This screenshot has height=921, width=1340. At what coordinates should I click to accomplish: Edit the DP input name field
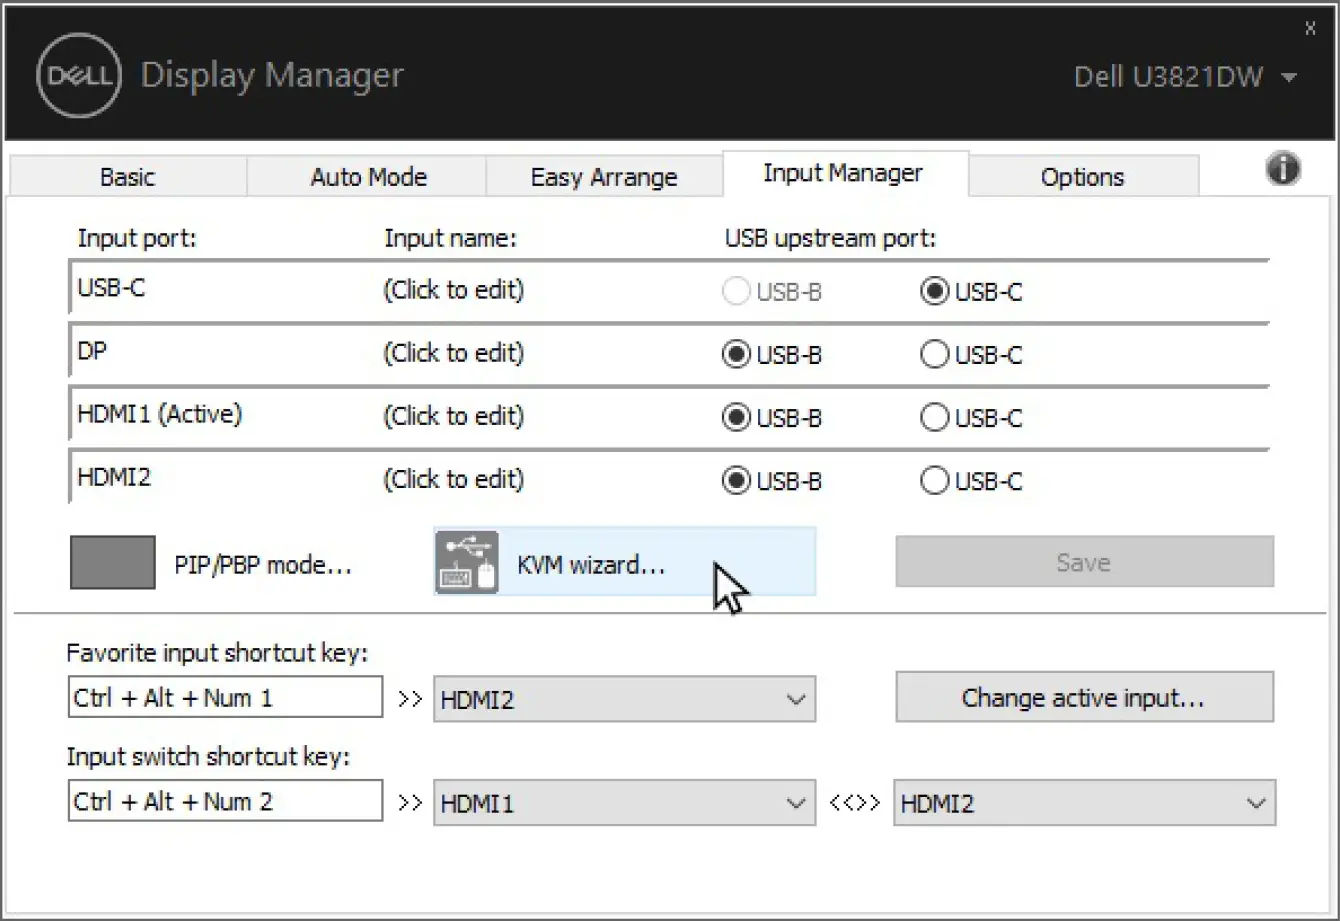point(453,353)
